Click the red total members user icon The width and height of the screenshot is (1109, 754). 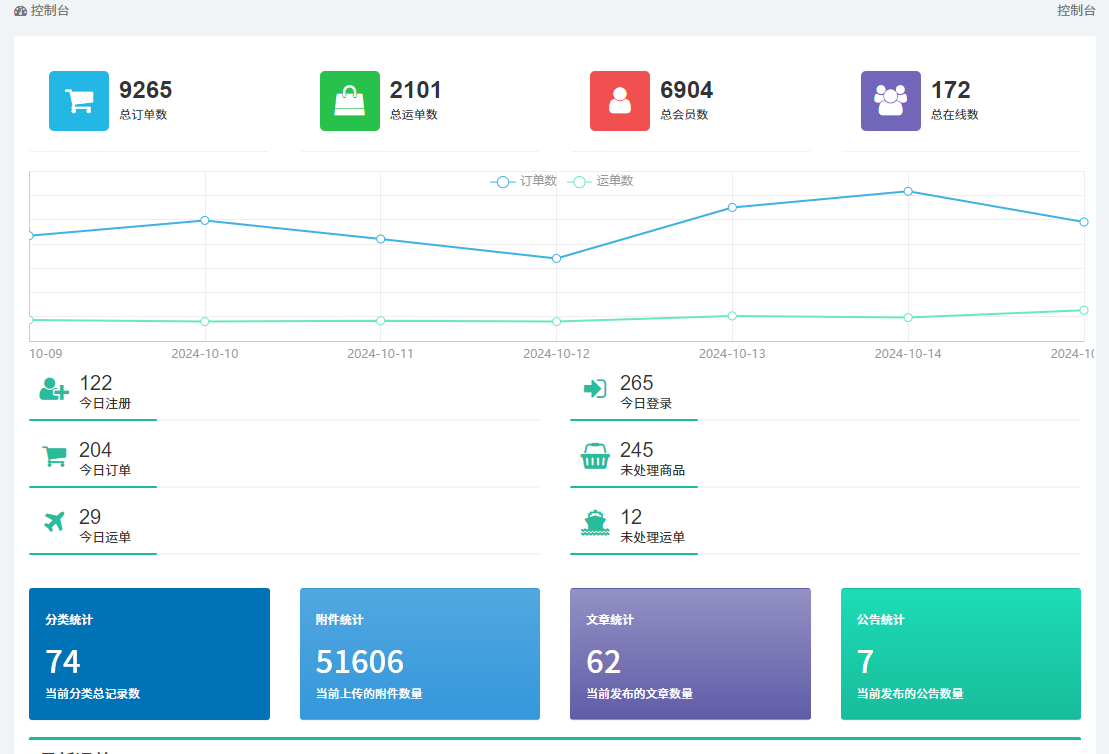620,101
